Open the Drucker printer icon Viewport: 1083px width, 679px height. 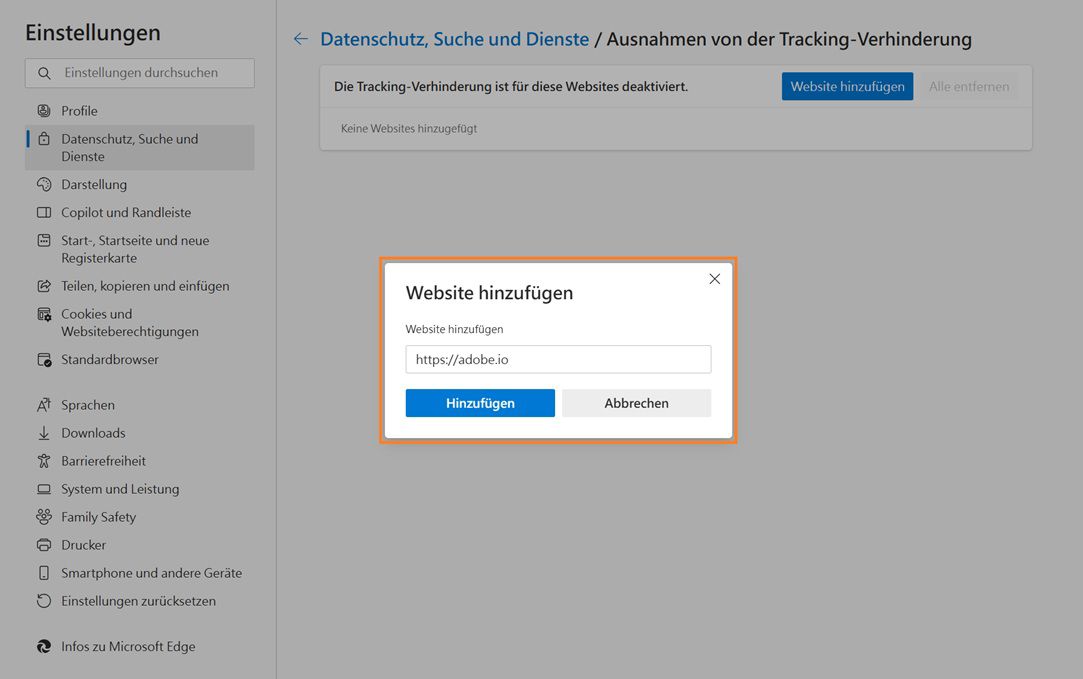click(x=41, y=545)
